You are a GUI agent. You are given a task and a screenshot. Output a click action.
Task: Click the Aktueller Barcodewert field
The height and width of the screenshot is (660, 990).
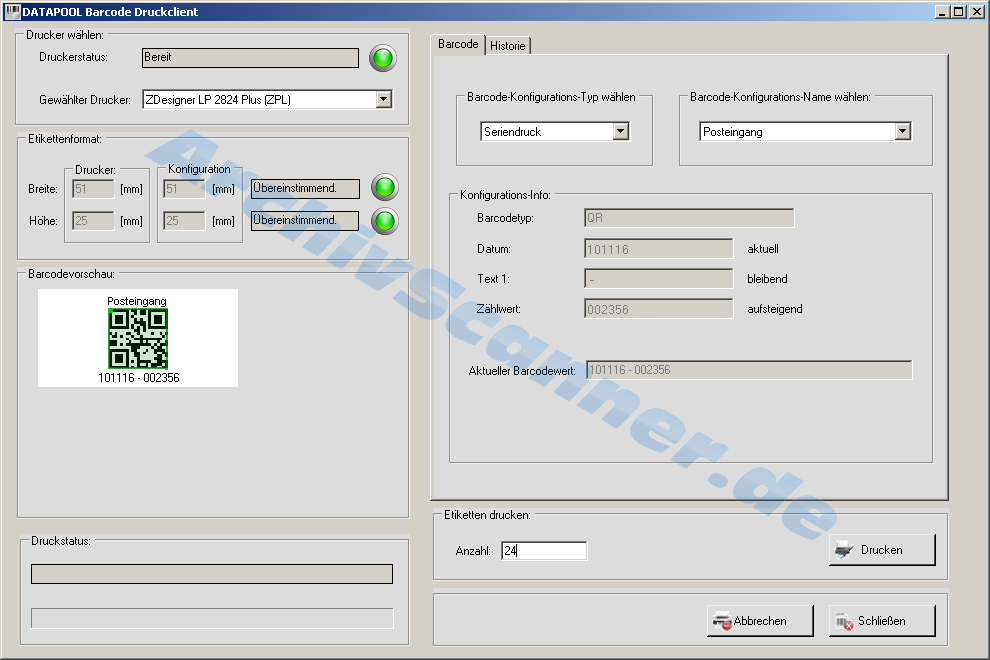coord(749,370)
